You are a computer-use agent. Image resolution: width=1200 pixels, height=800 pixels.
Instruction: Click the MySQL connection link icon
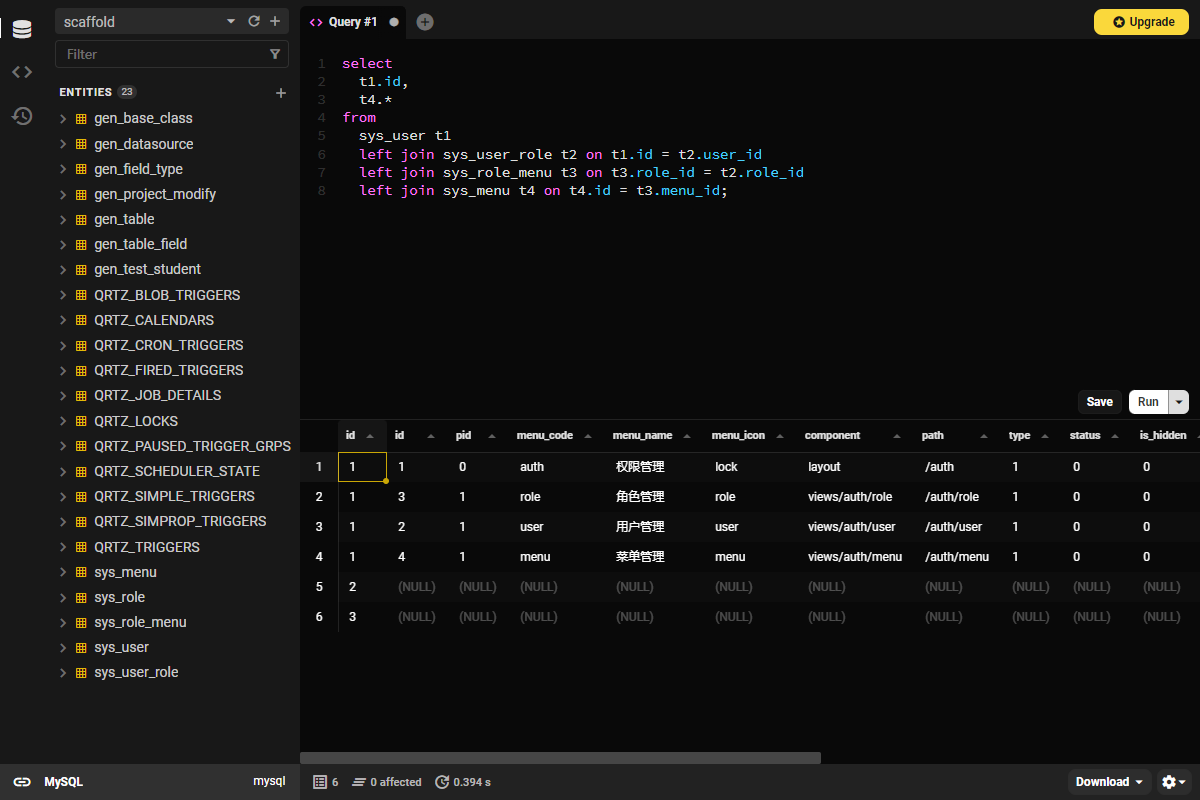pyautogui.click(x=22, y=782)
